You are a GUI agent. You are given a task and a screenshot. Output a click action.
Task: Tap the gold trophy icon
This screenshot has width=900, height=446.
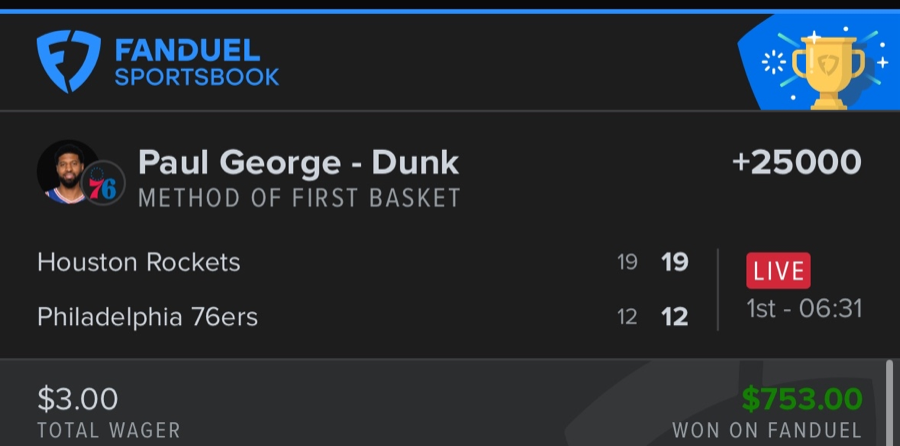point(827,67)
